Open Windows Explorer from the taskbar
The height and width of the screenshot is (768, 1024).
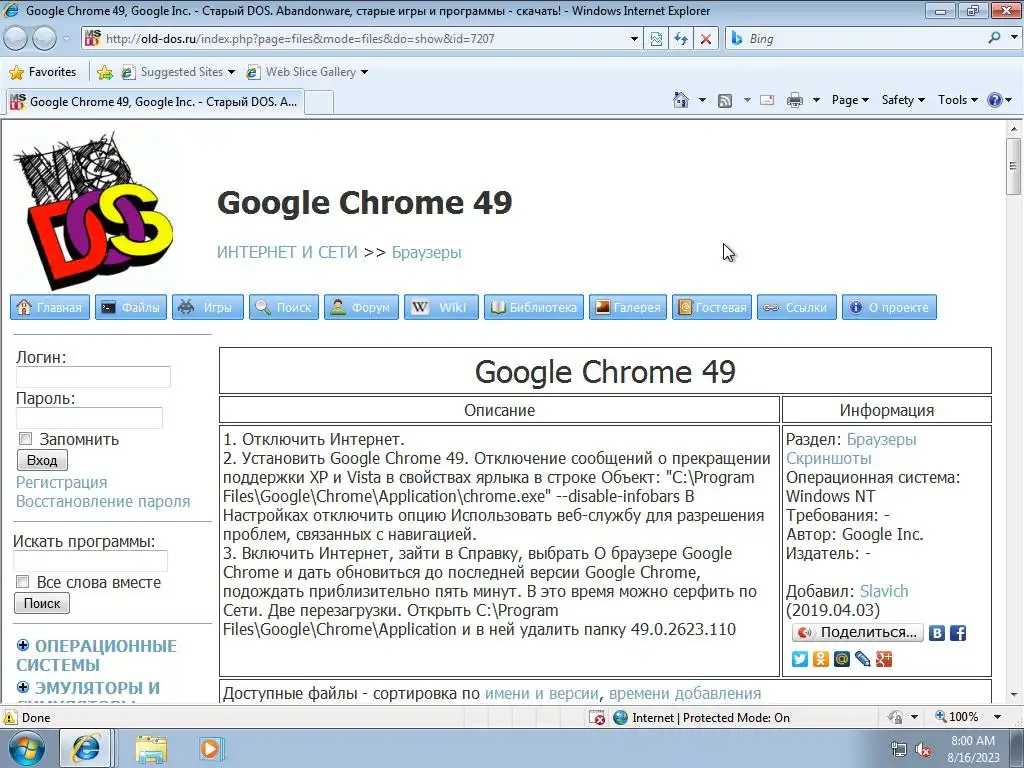(x=151, y=749)
